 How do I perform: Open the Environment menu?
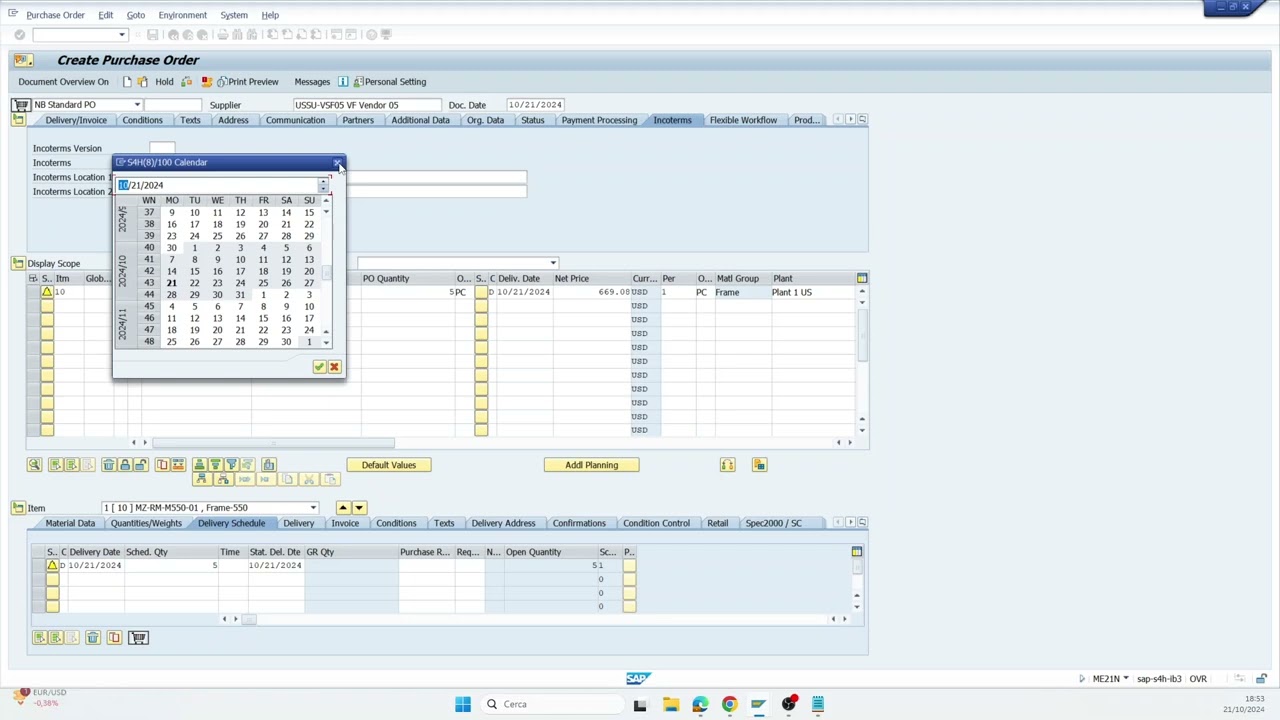[x=183, y=15]
